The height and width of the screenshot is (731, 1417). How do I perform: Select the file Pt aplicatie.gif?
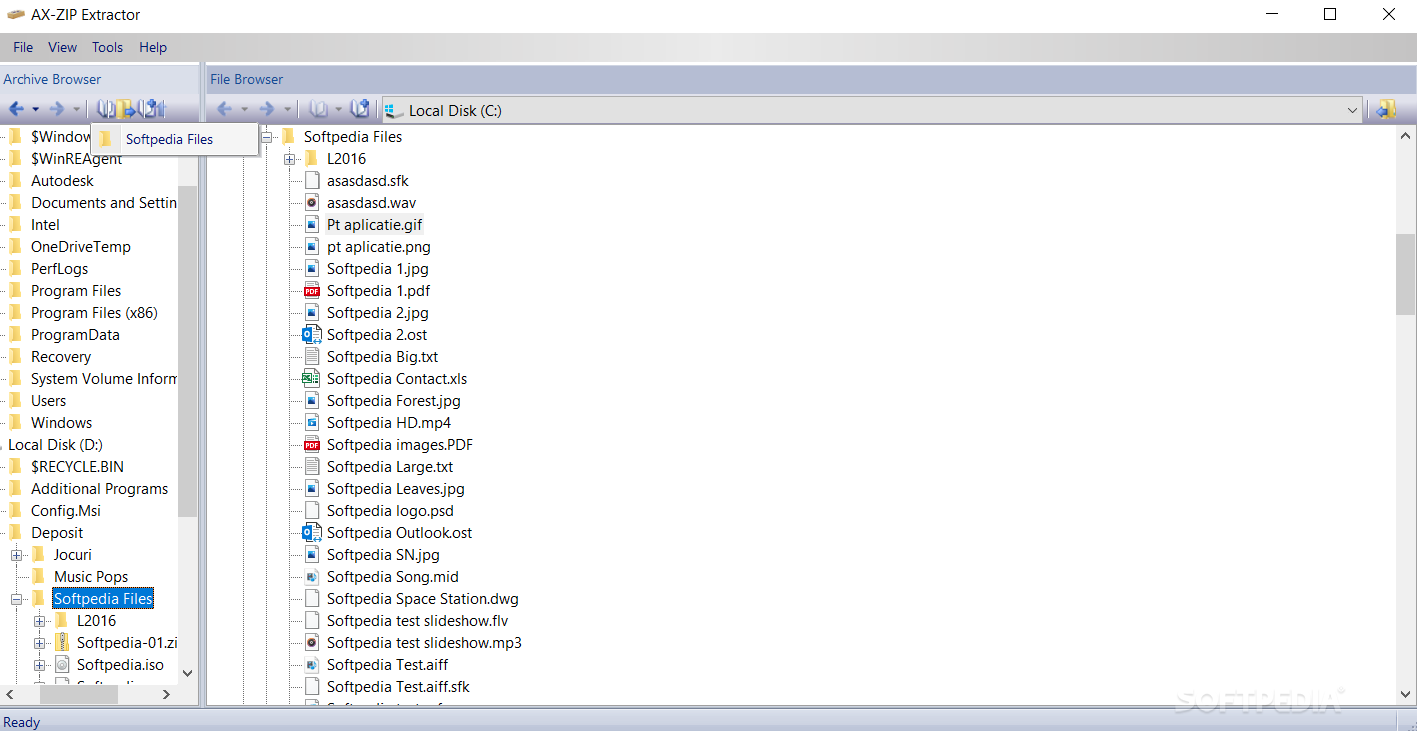point(374,225)
